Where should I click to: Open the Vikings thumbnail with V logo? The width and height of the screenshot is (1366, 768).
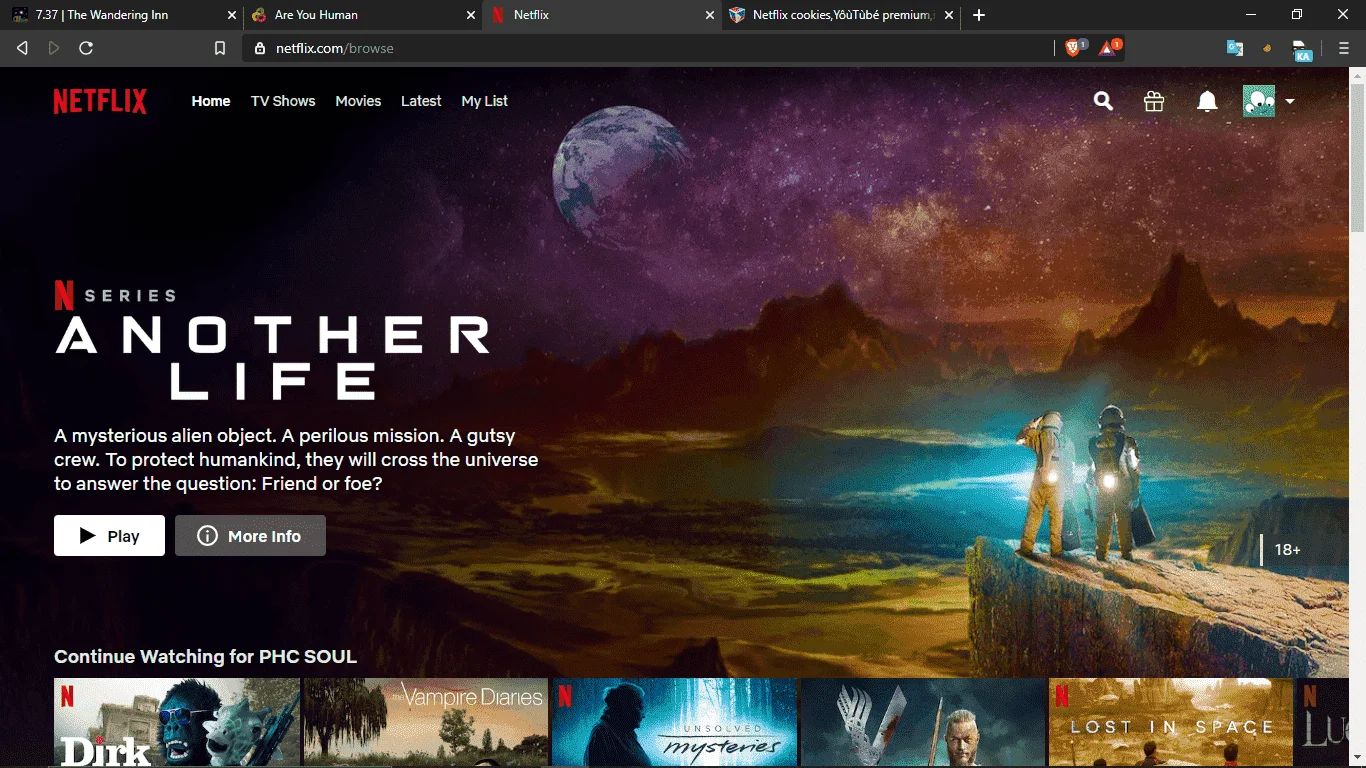[x=923, y=723]
